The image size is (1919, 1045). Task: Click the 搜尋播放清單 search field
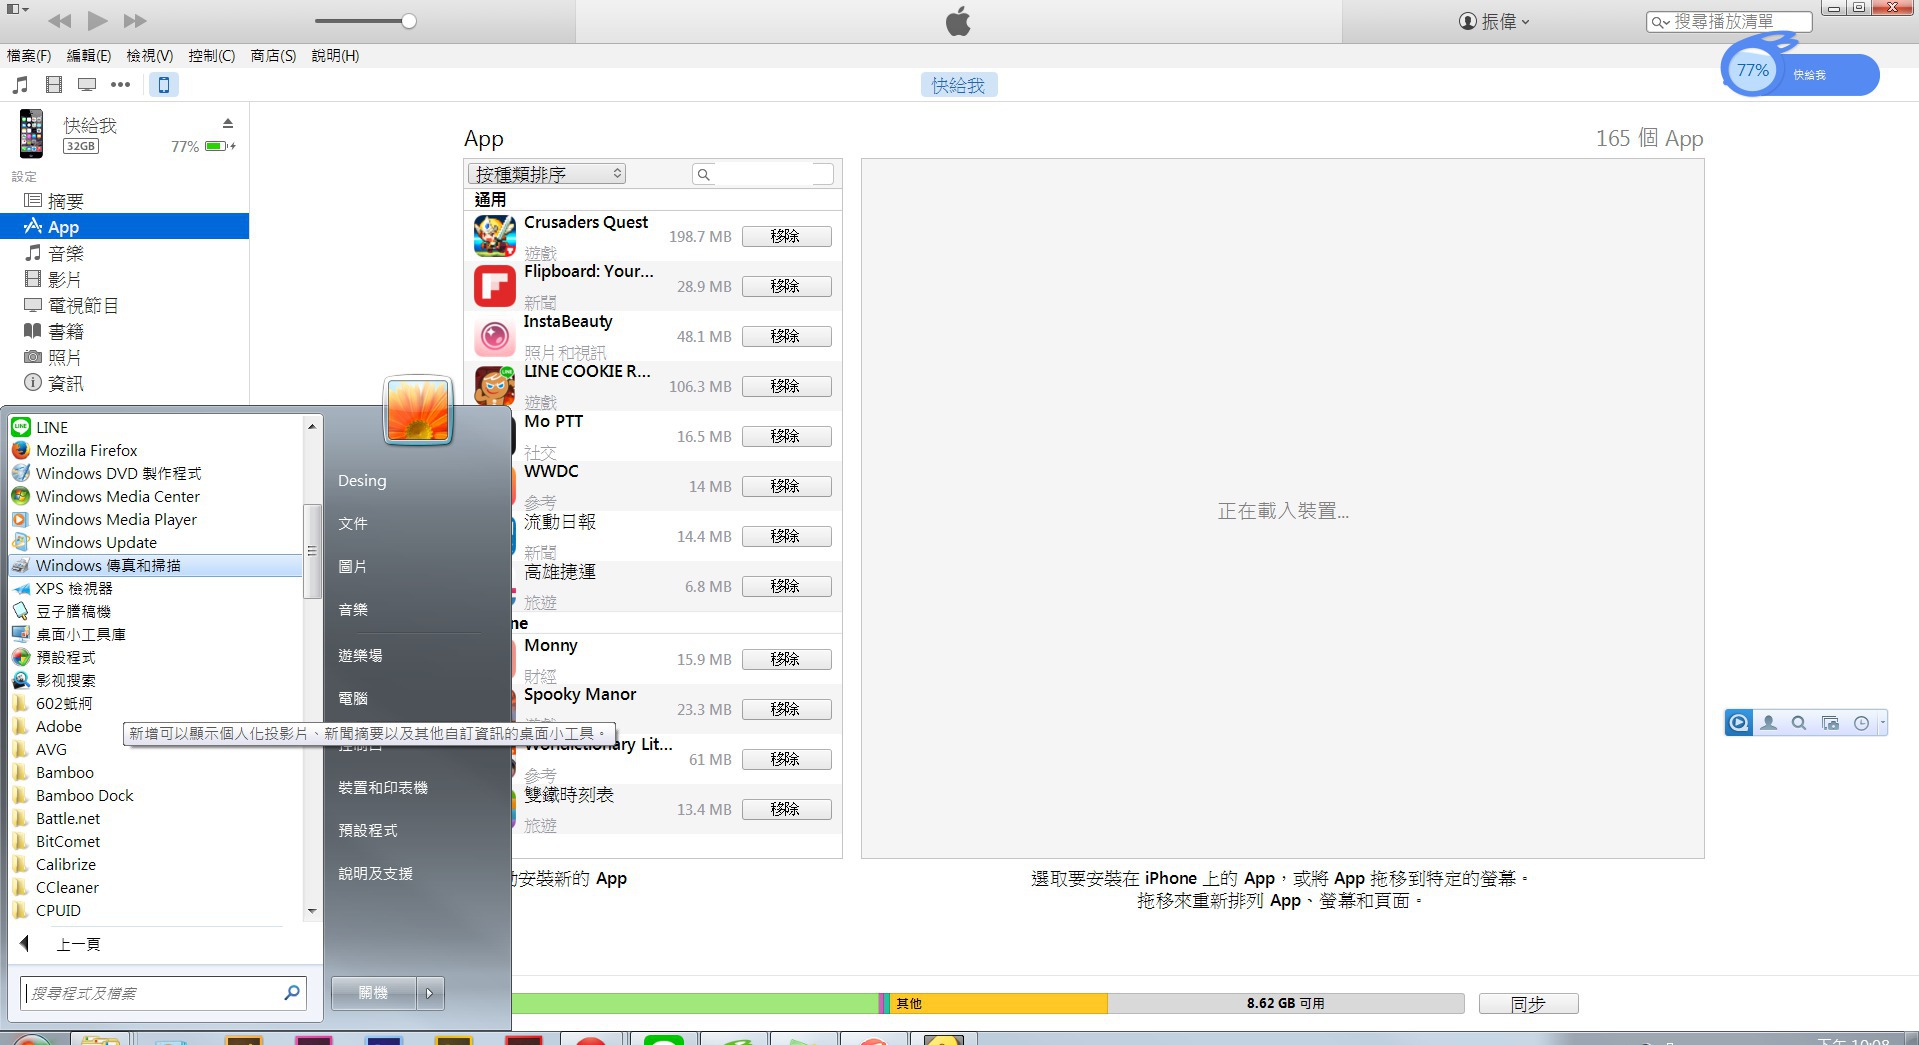[1729, 21]
